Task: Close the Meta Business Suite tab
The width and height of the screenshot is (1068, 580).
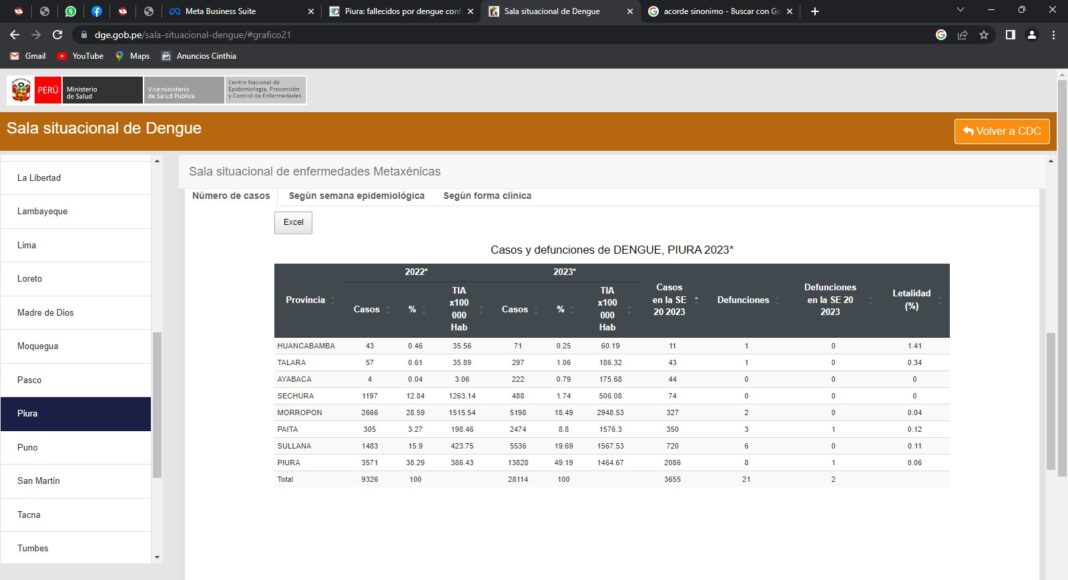Action: [311, 12]
